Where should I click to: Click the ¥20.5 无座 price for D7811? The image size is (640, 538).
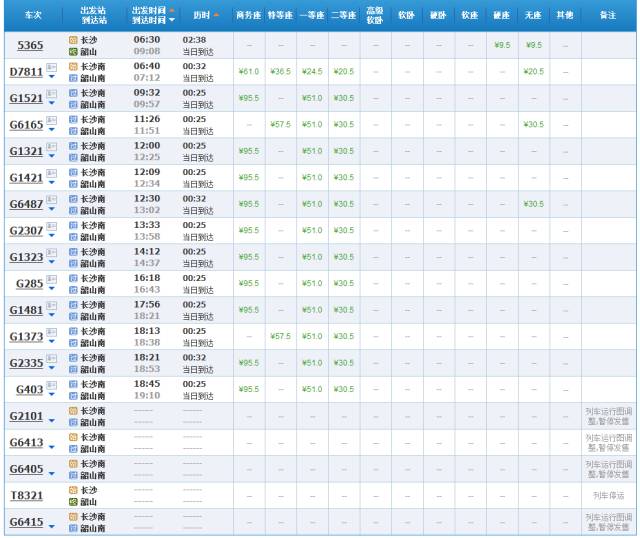533,72
